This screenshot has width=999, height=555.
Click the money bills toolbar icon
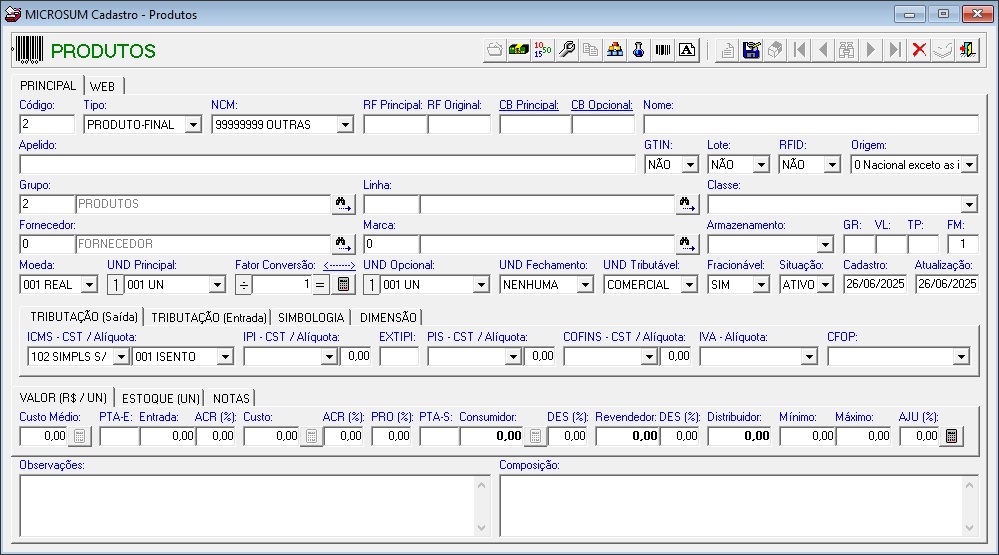518,50
